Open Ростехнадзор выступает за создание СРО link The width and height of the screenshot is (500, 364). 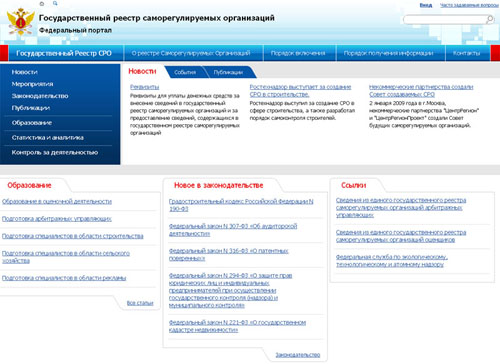coord(300,91)
